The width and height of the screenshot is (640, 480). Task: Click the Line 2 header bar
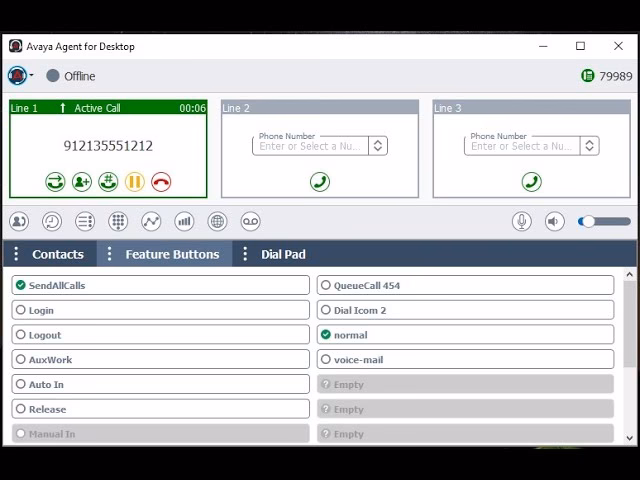coord(320,108)
